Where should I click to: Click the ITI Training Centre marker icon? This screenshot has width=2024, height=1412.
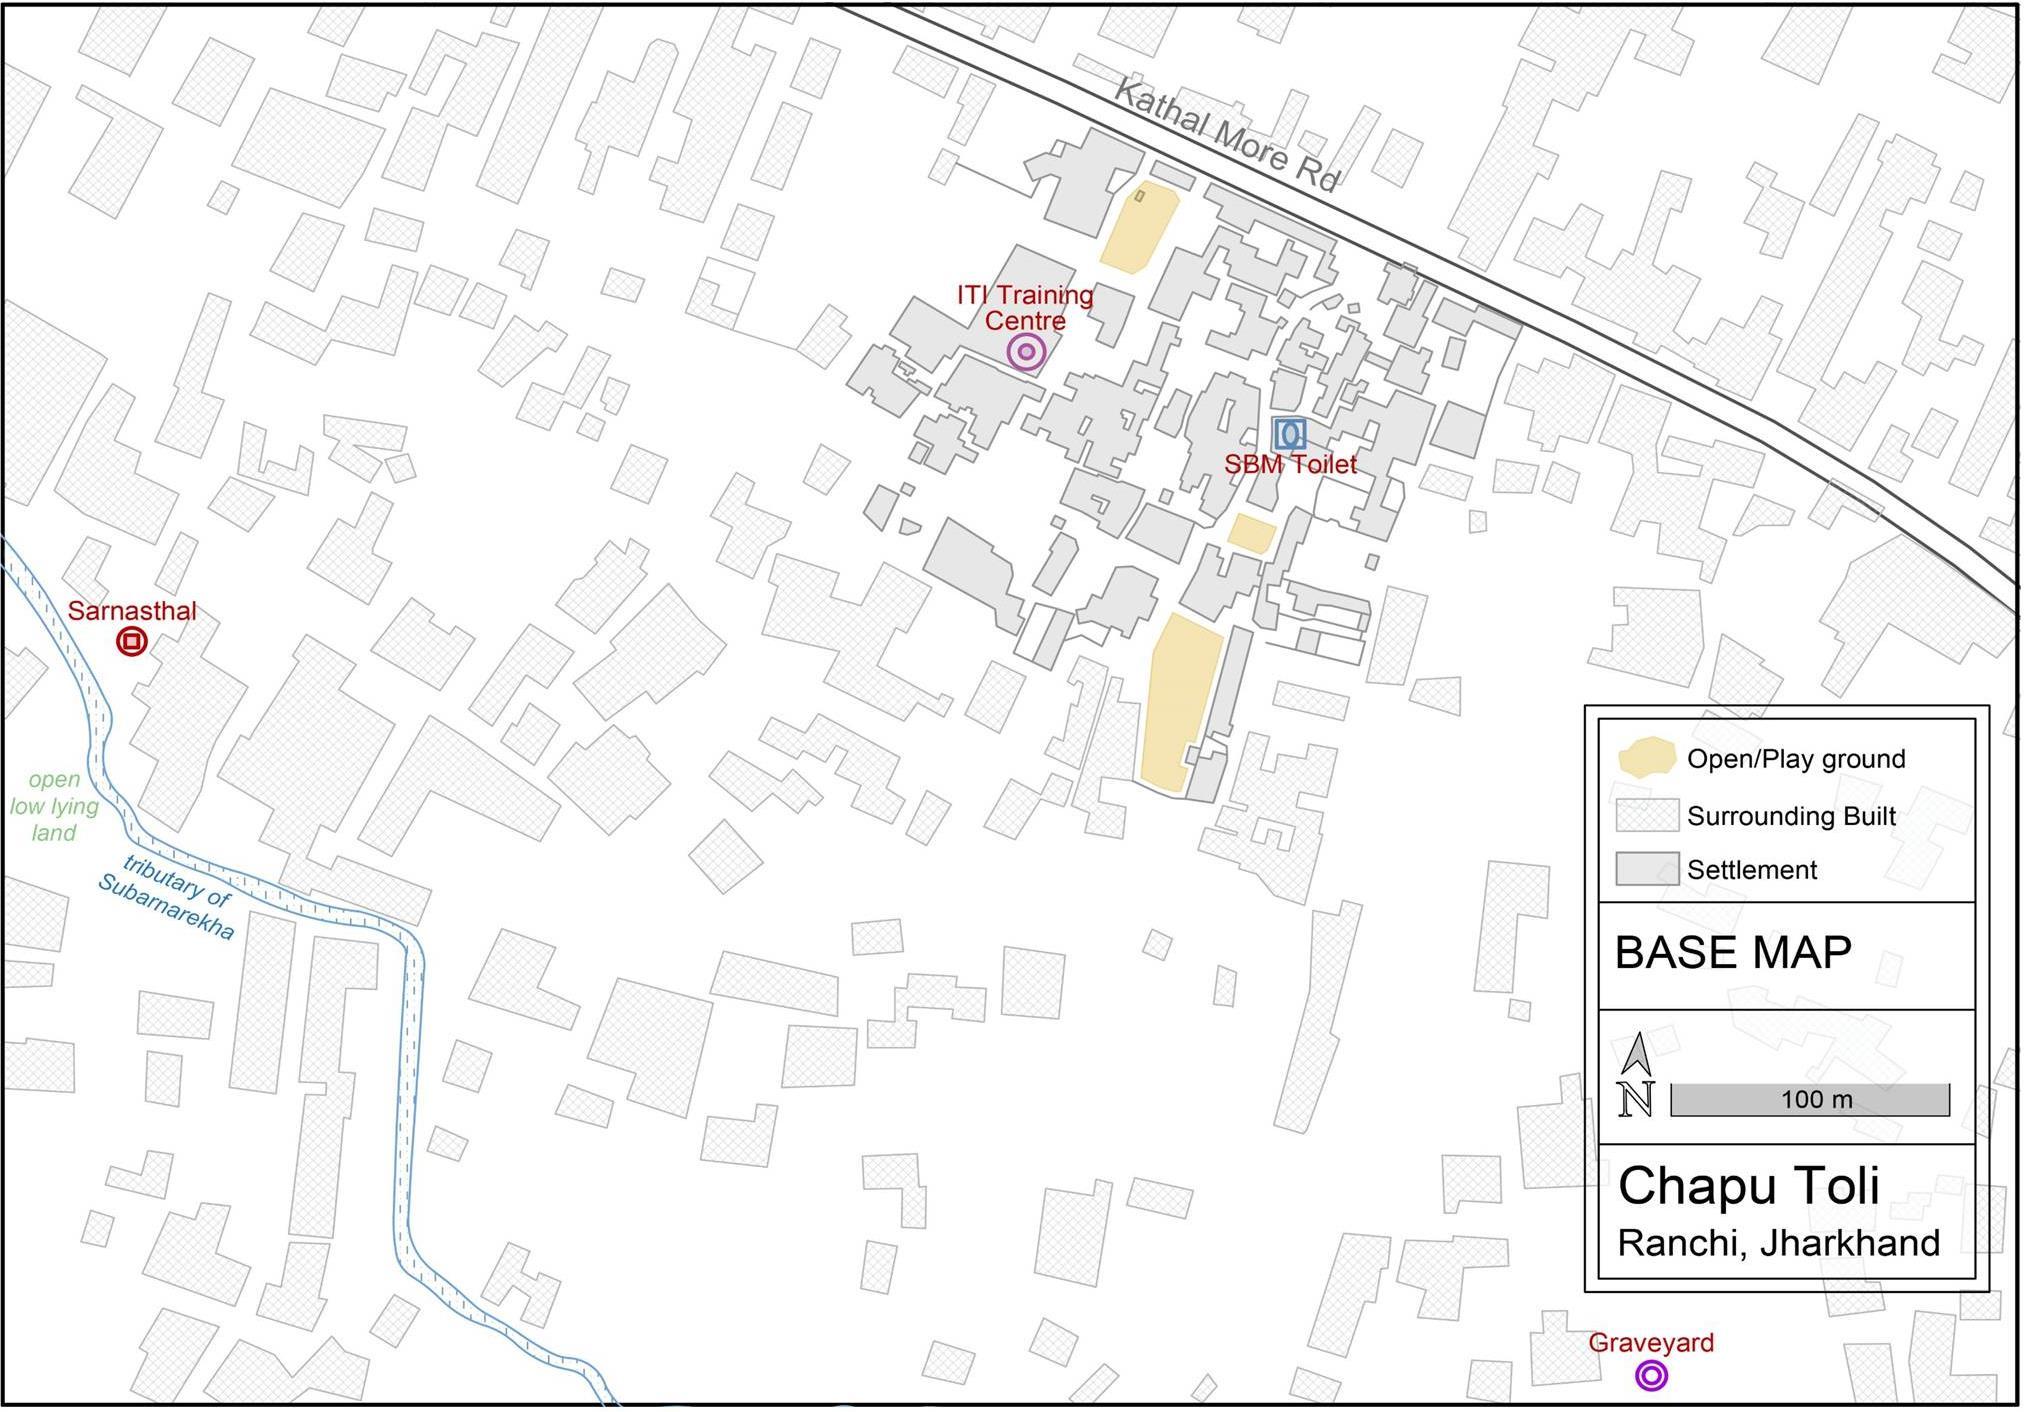(1026, 352)
